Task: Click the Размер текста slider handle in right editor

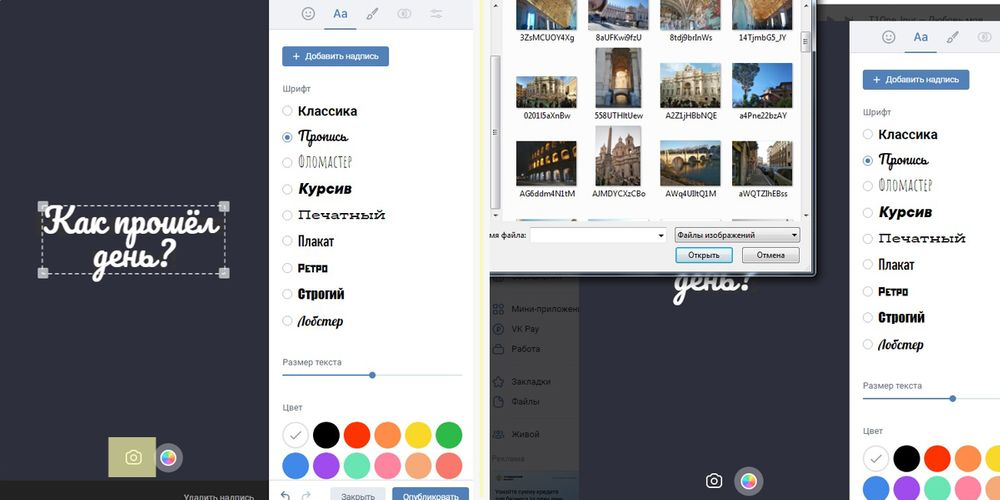Action: (953, 399)
